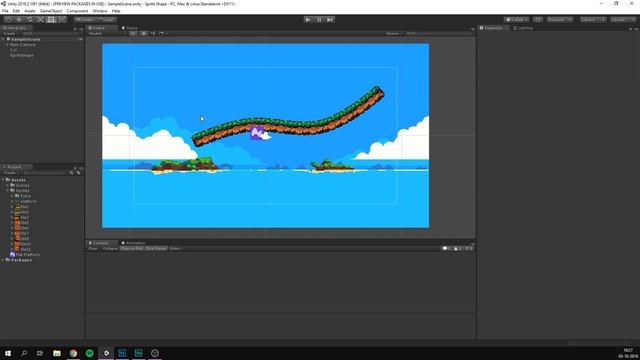This screenshot has height=360, width=640.
Task: Collapse the SampleScene hierarchy entry
Action: click(4, 39)
